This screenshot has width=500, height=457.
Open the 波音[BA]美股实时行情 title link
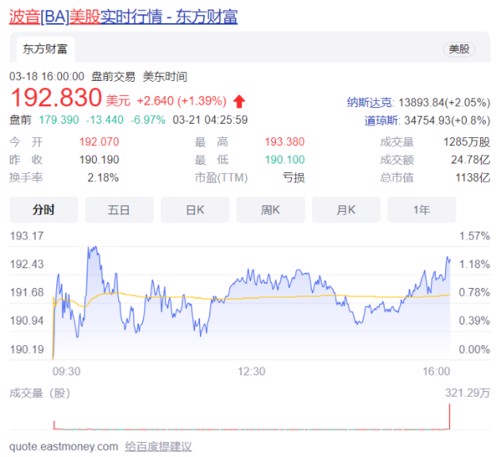123,16
